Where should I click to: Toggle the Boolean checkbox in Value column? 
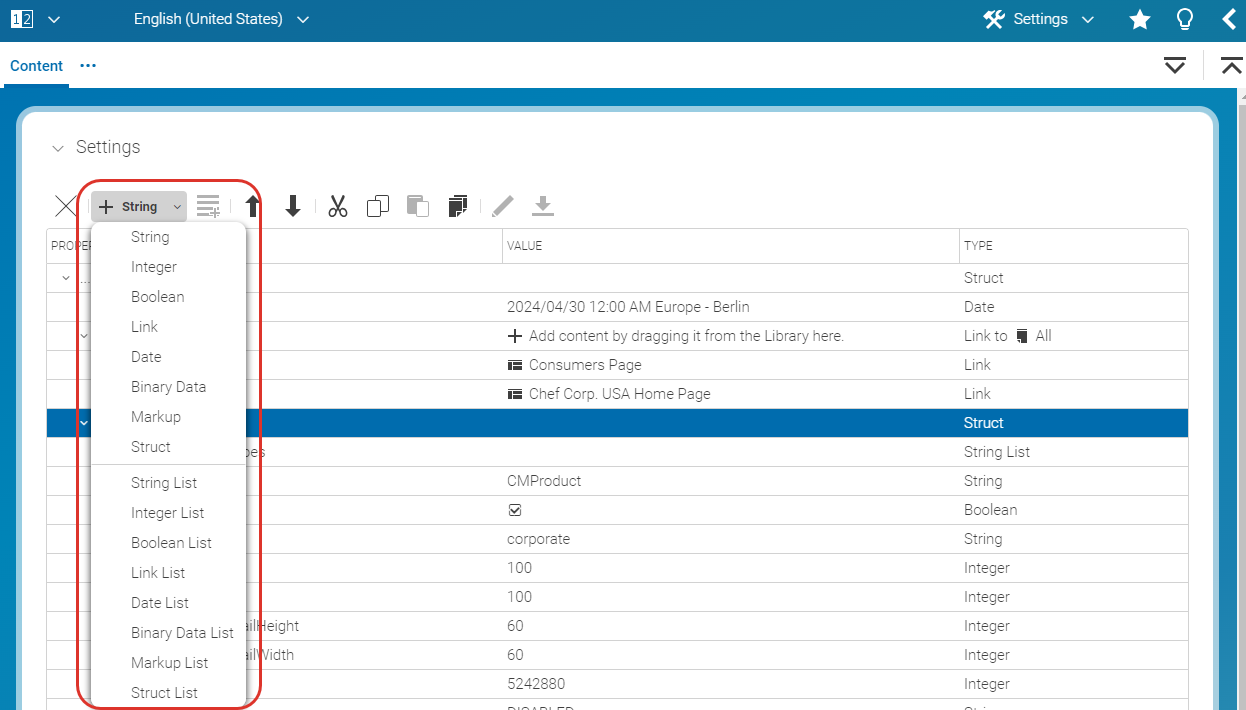tap(515, 510)
